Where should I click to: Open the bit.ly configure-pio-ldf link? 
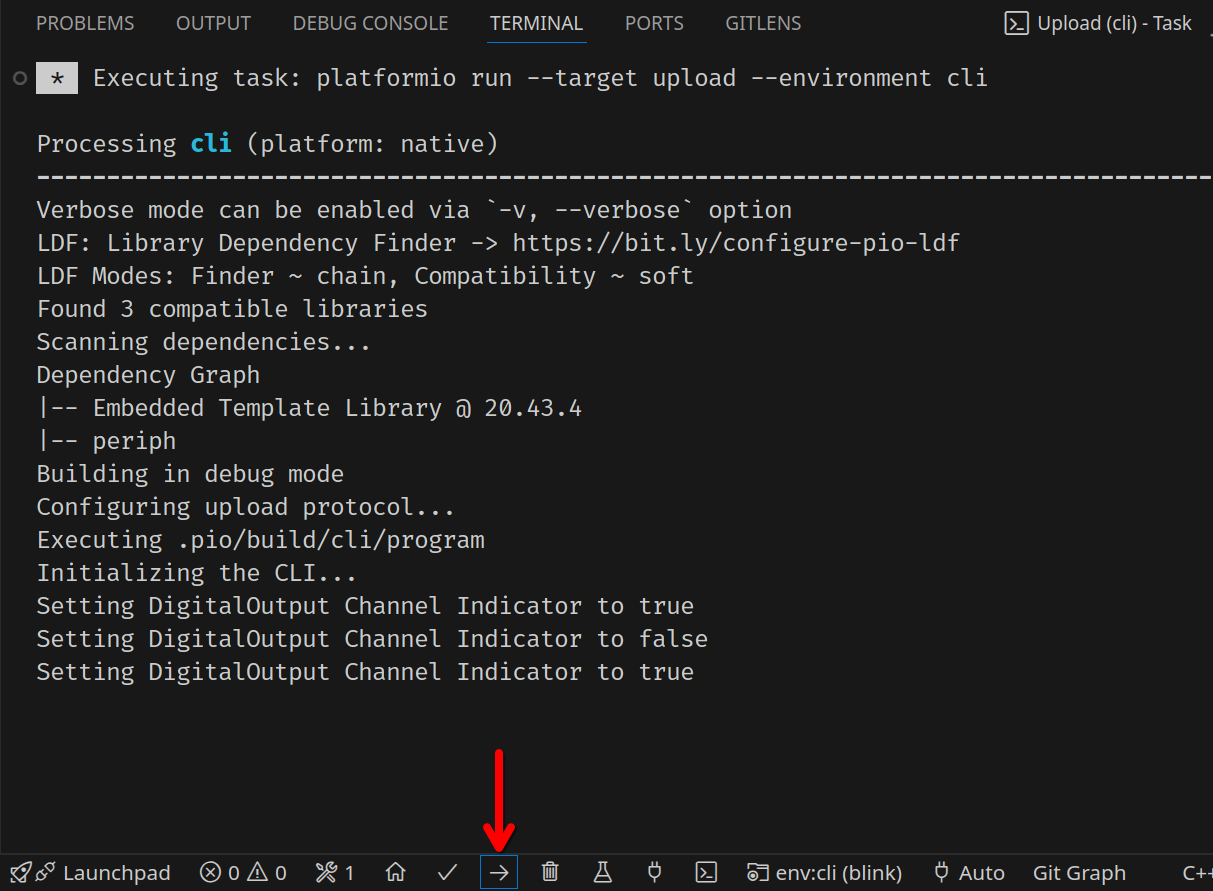735,243
